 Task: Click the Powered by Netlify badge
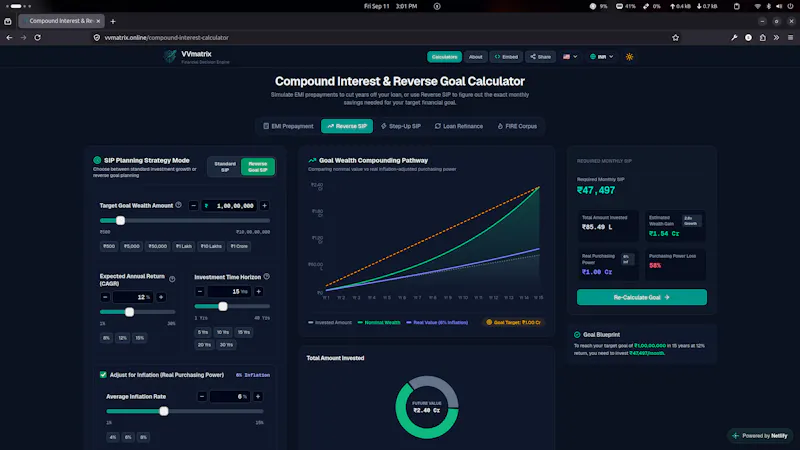click(760, 436)
